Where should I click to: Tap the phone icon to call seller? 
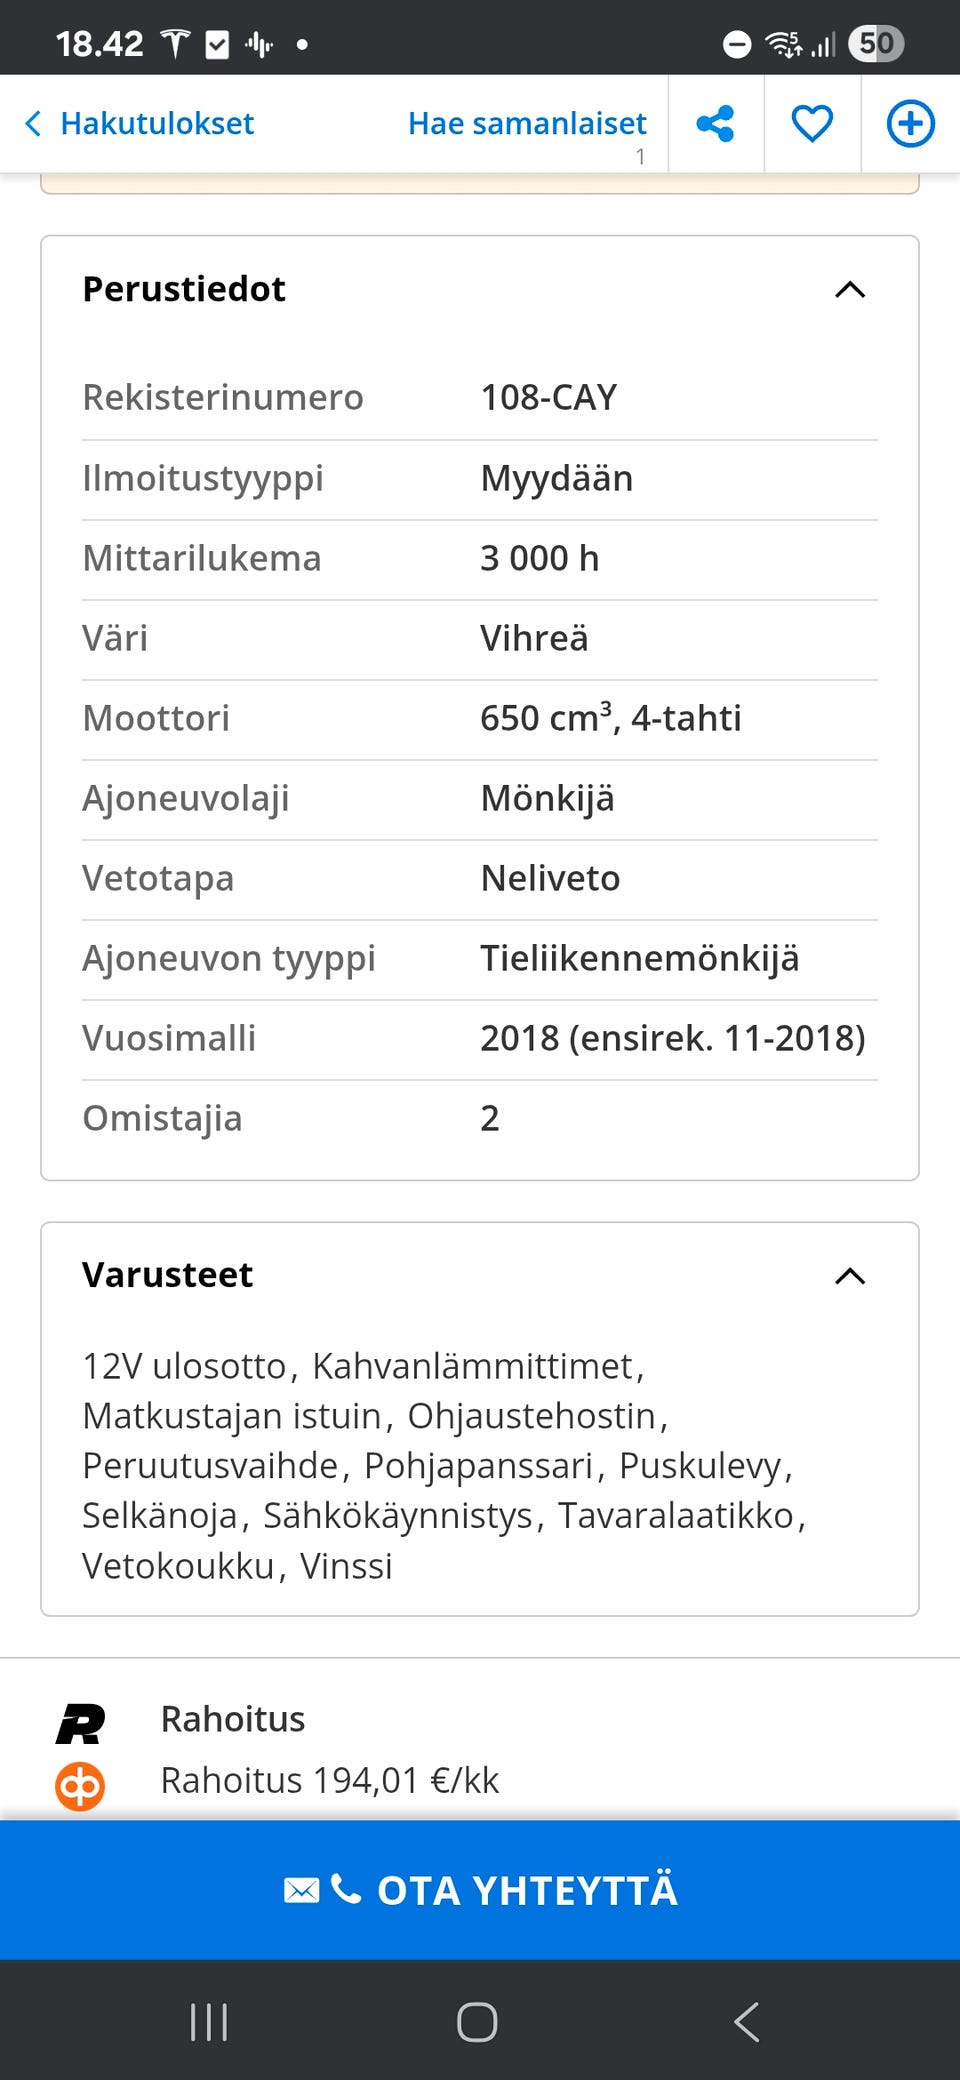(347, 1889)
